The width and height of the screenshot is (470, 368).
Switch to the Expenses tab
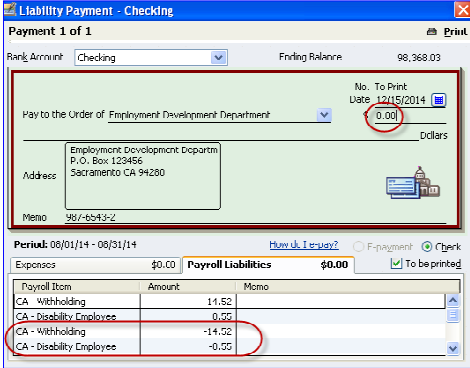point(95,265)
